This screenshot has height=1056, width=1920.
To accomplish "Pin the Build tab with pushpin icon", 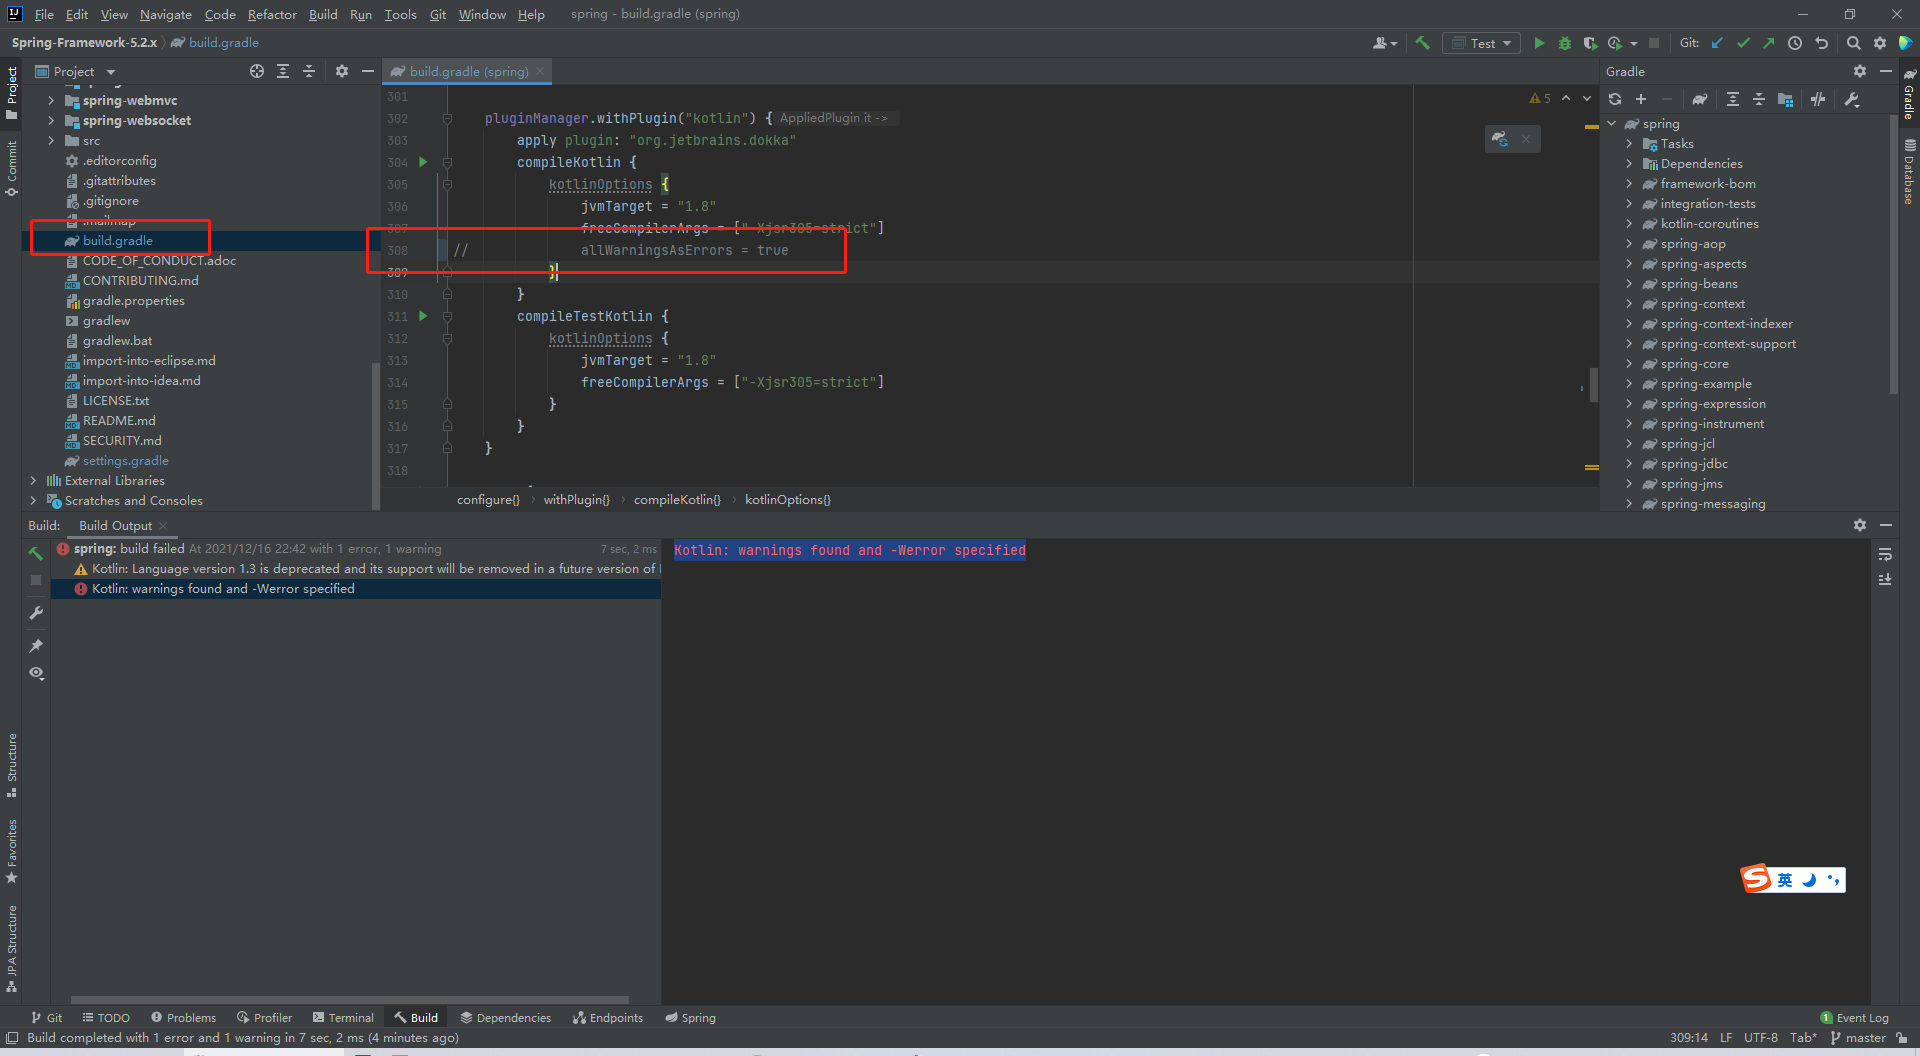I will (36, 645).
